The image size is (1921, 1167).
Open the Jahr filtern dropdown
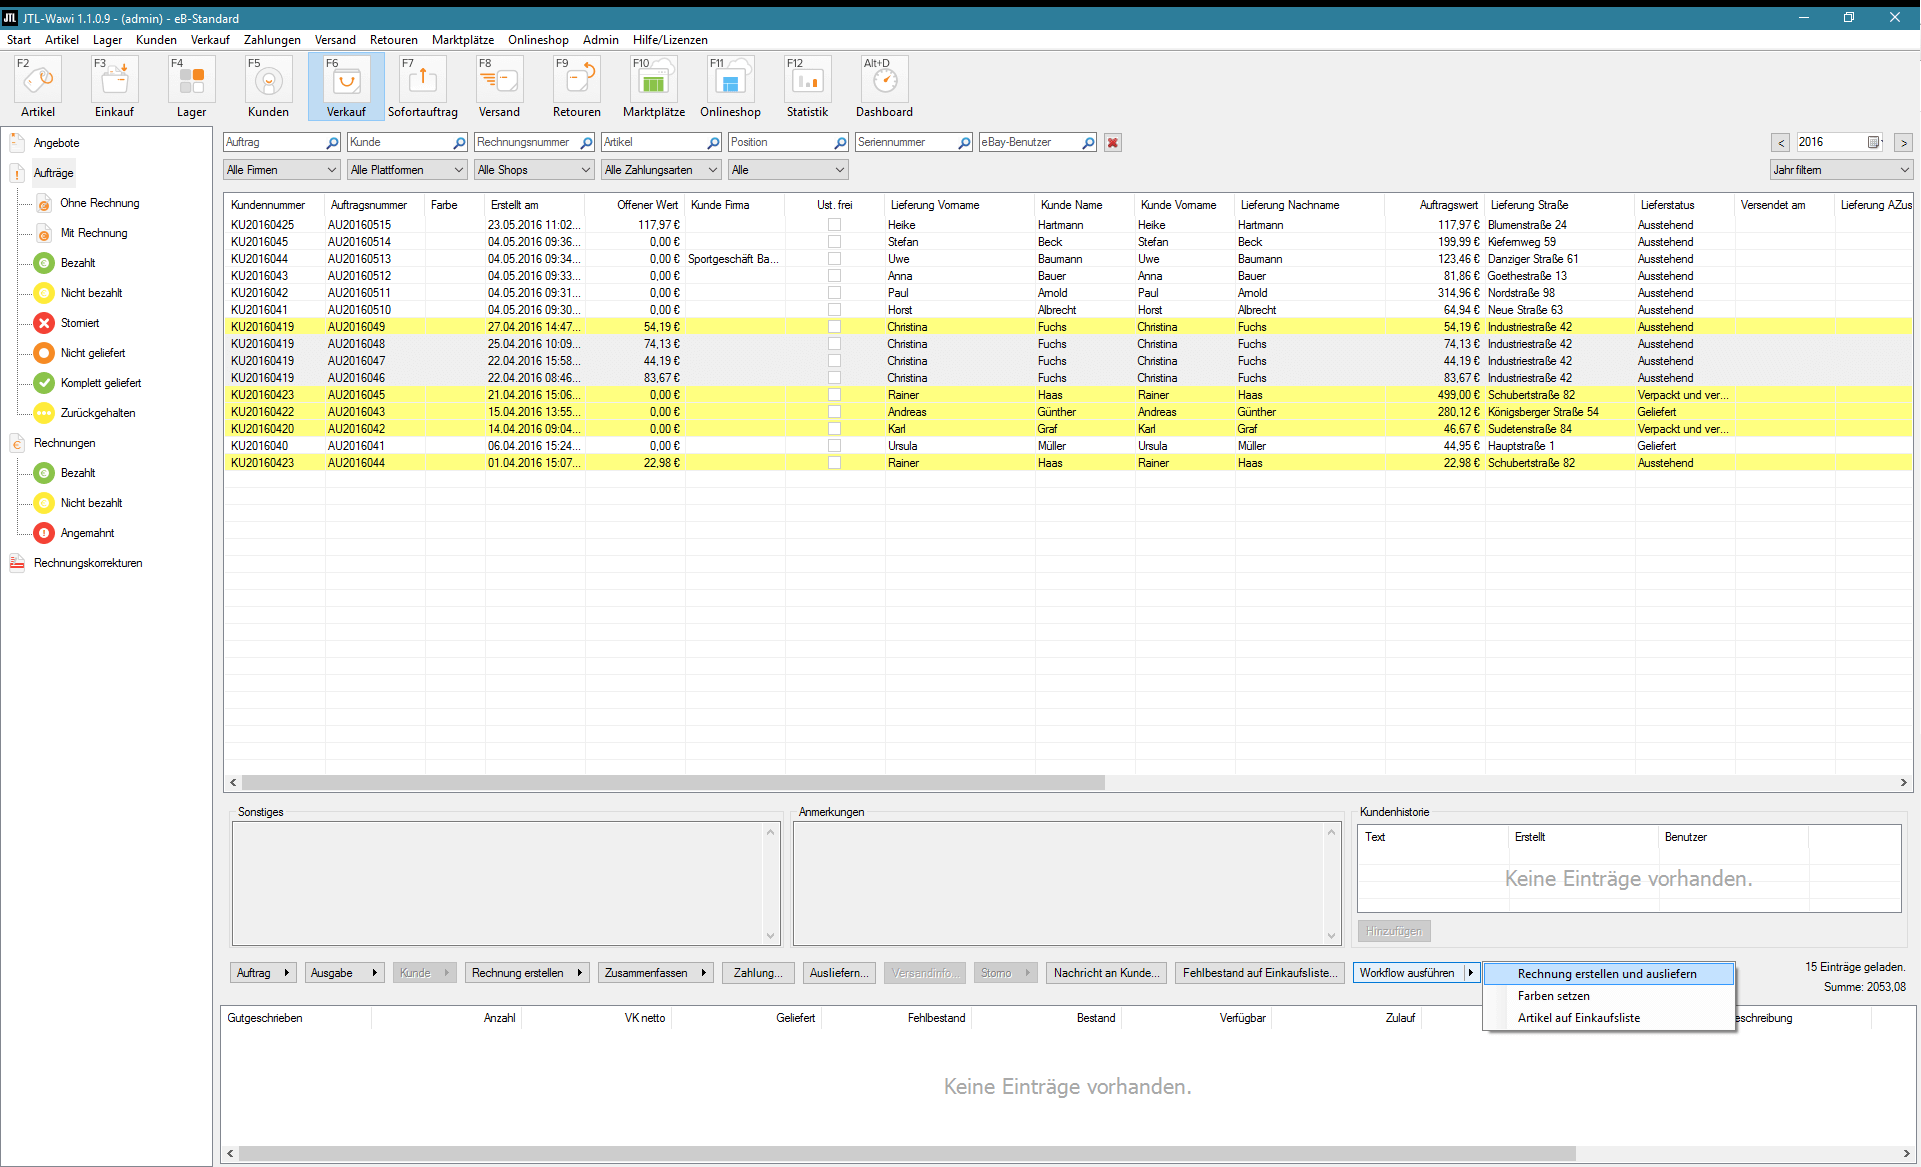click(x=1840, y=169)
